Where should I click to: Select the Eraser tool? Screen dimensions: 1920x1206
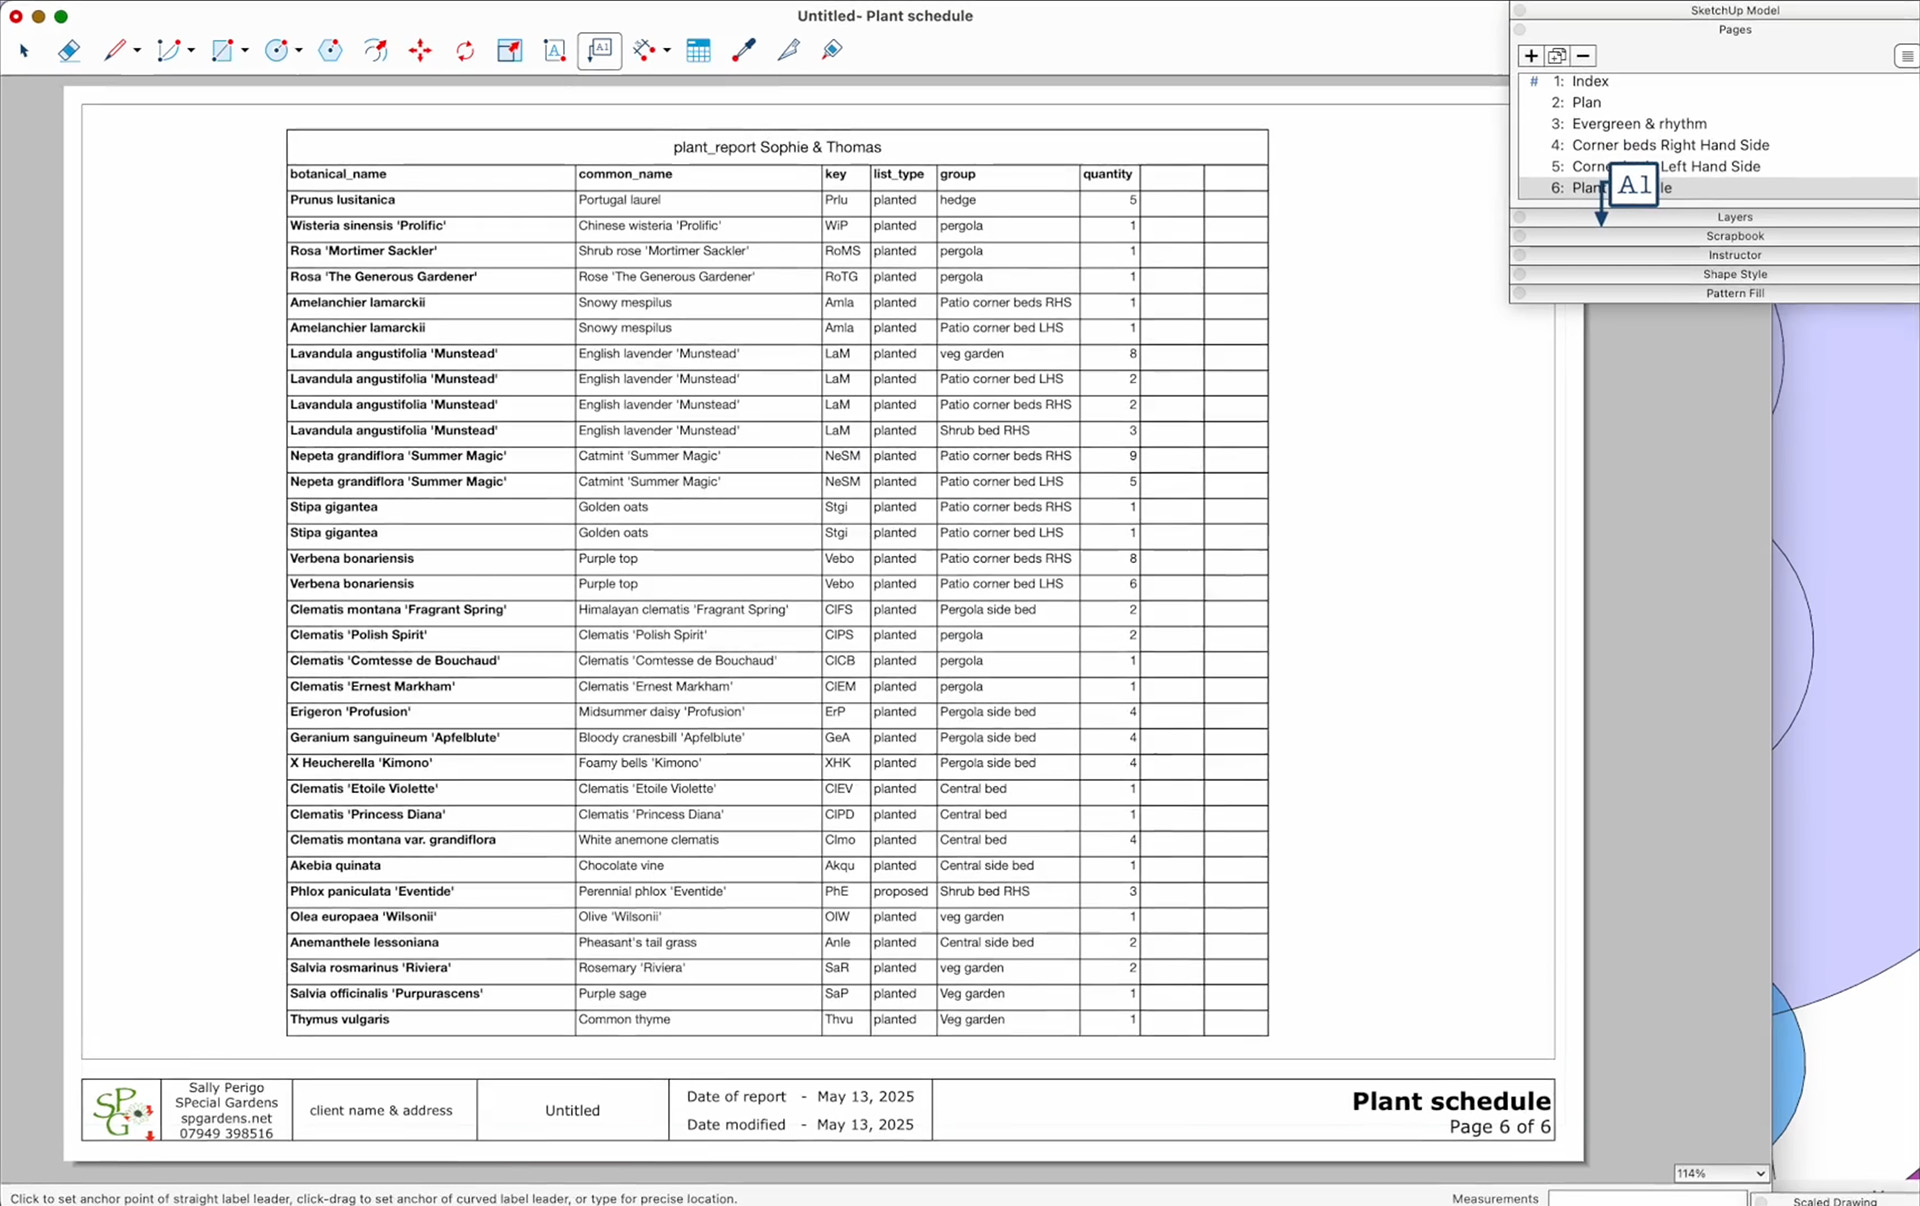(69, 50)
